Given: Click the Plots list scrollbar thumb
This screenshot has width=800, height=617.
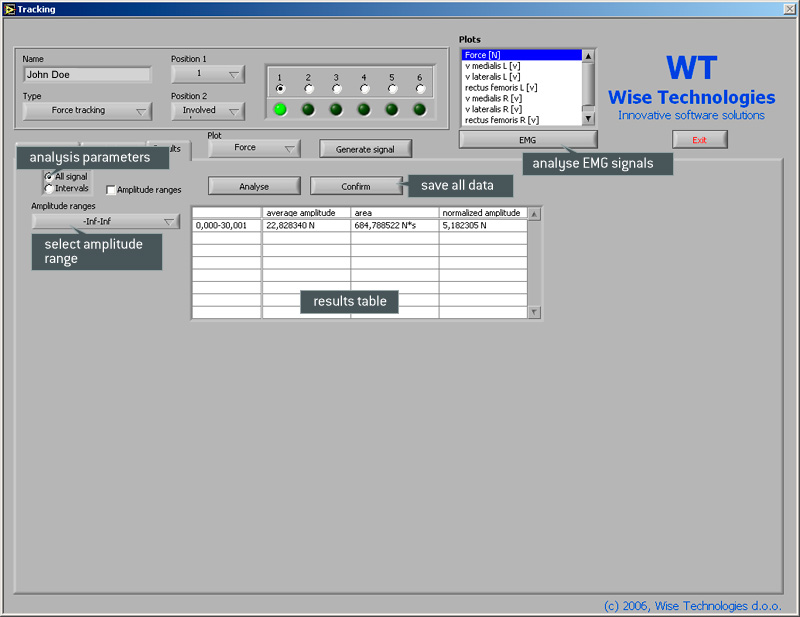Looking at the screenshot, I should (x=588, y=84).
